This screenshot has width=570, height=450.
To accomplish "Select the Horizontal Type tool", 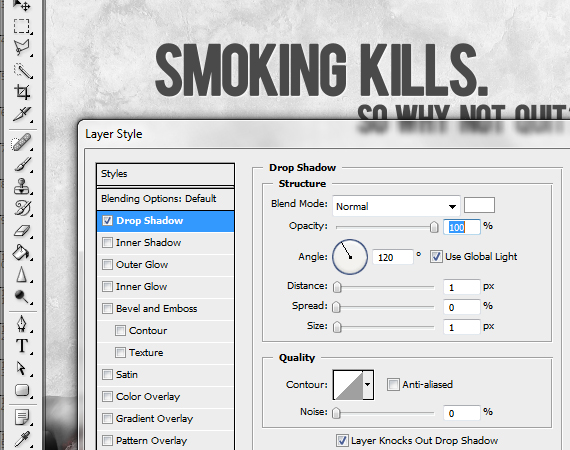I will click(x=22, y=346).
